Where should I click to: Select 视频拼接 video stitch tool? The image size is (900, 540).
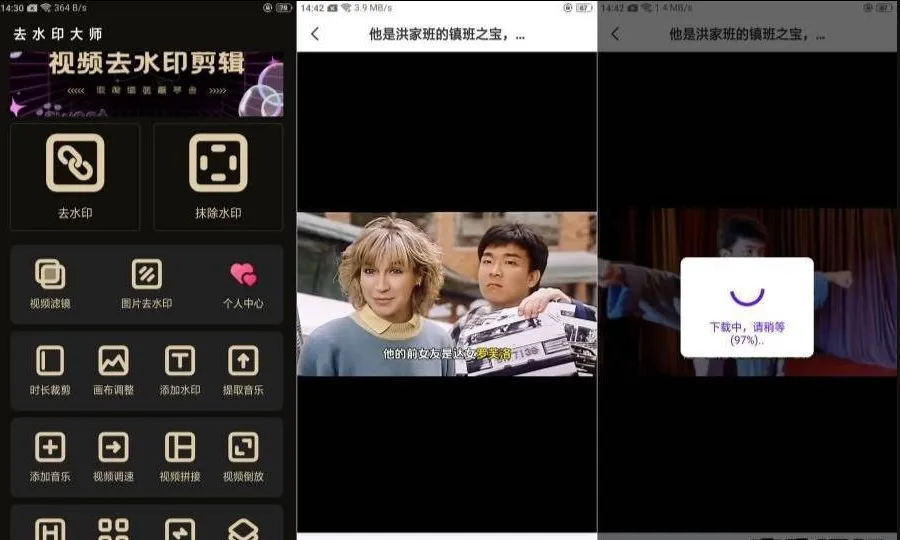click(x=180, y=457)
